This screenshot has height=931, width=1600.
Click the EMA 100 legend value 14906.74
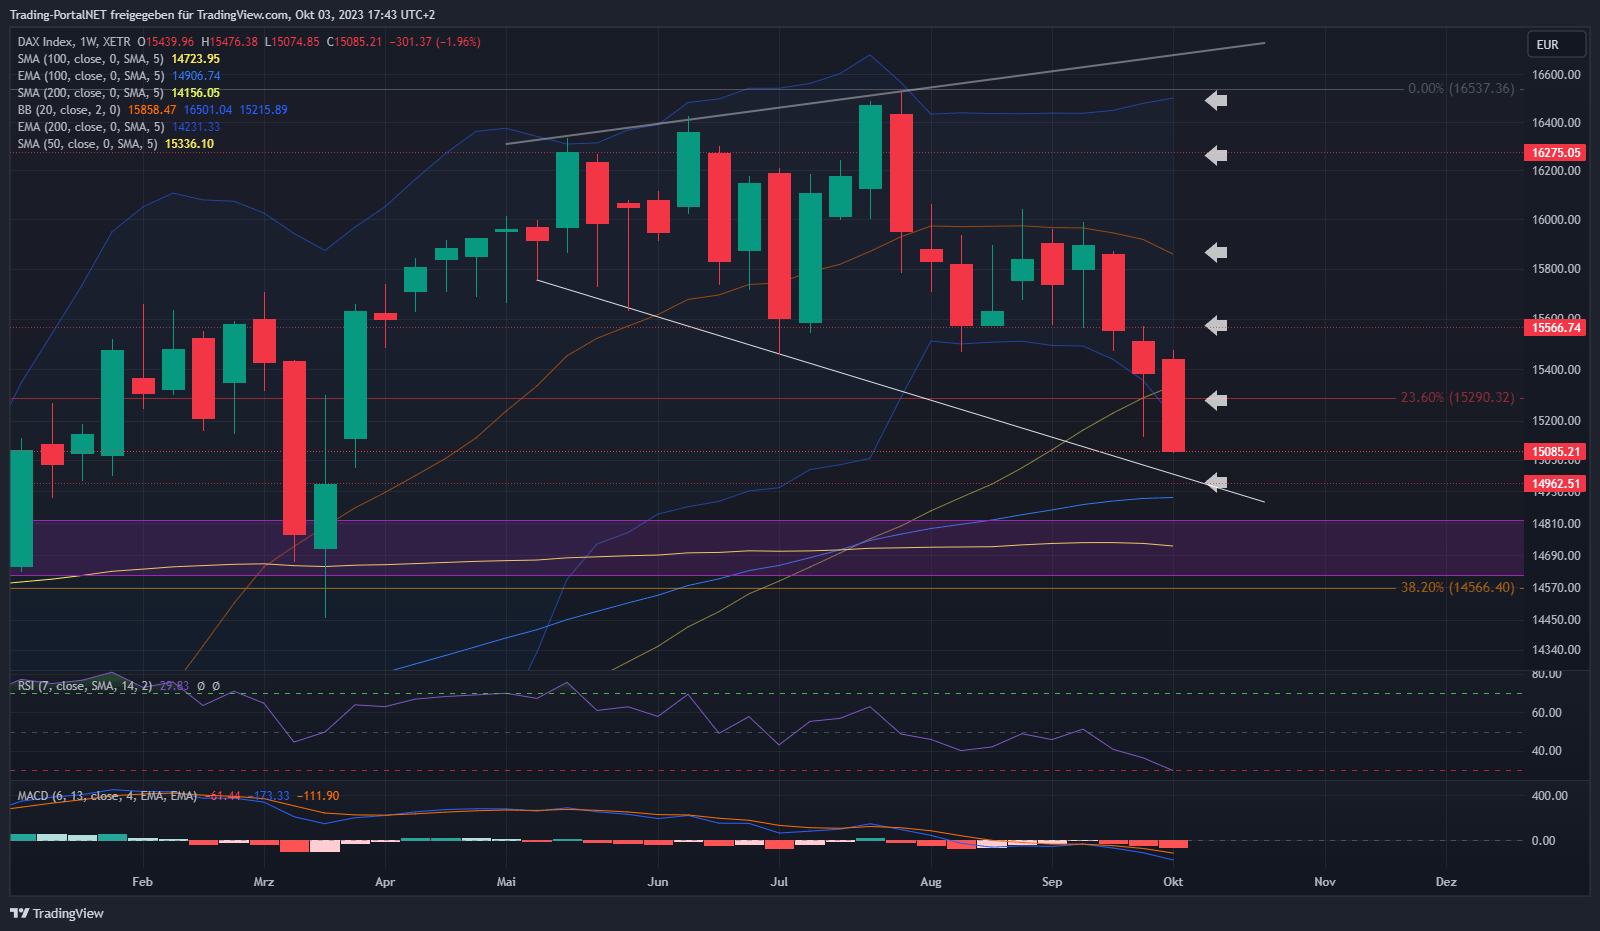click(196, 76)
